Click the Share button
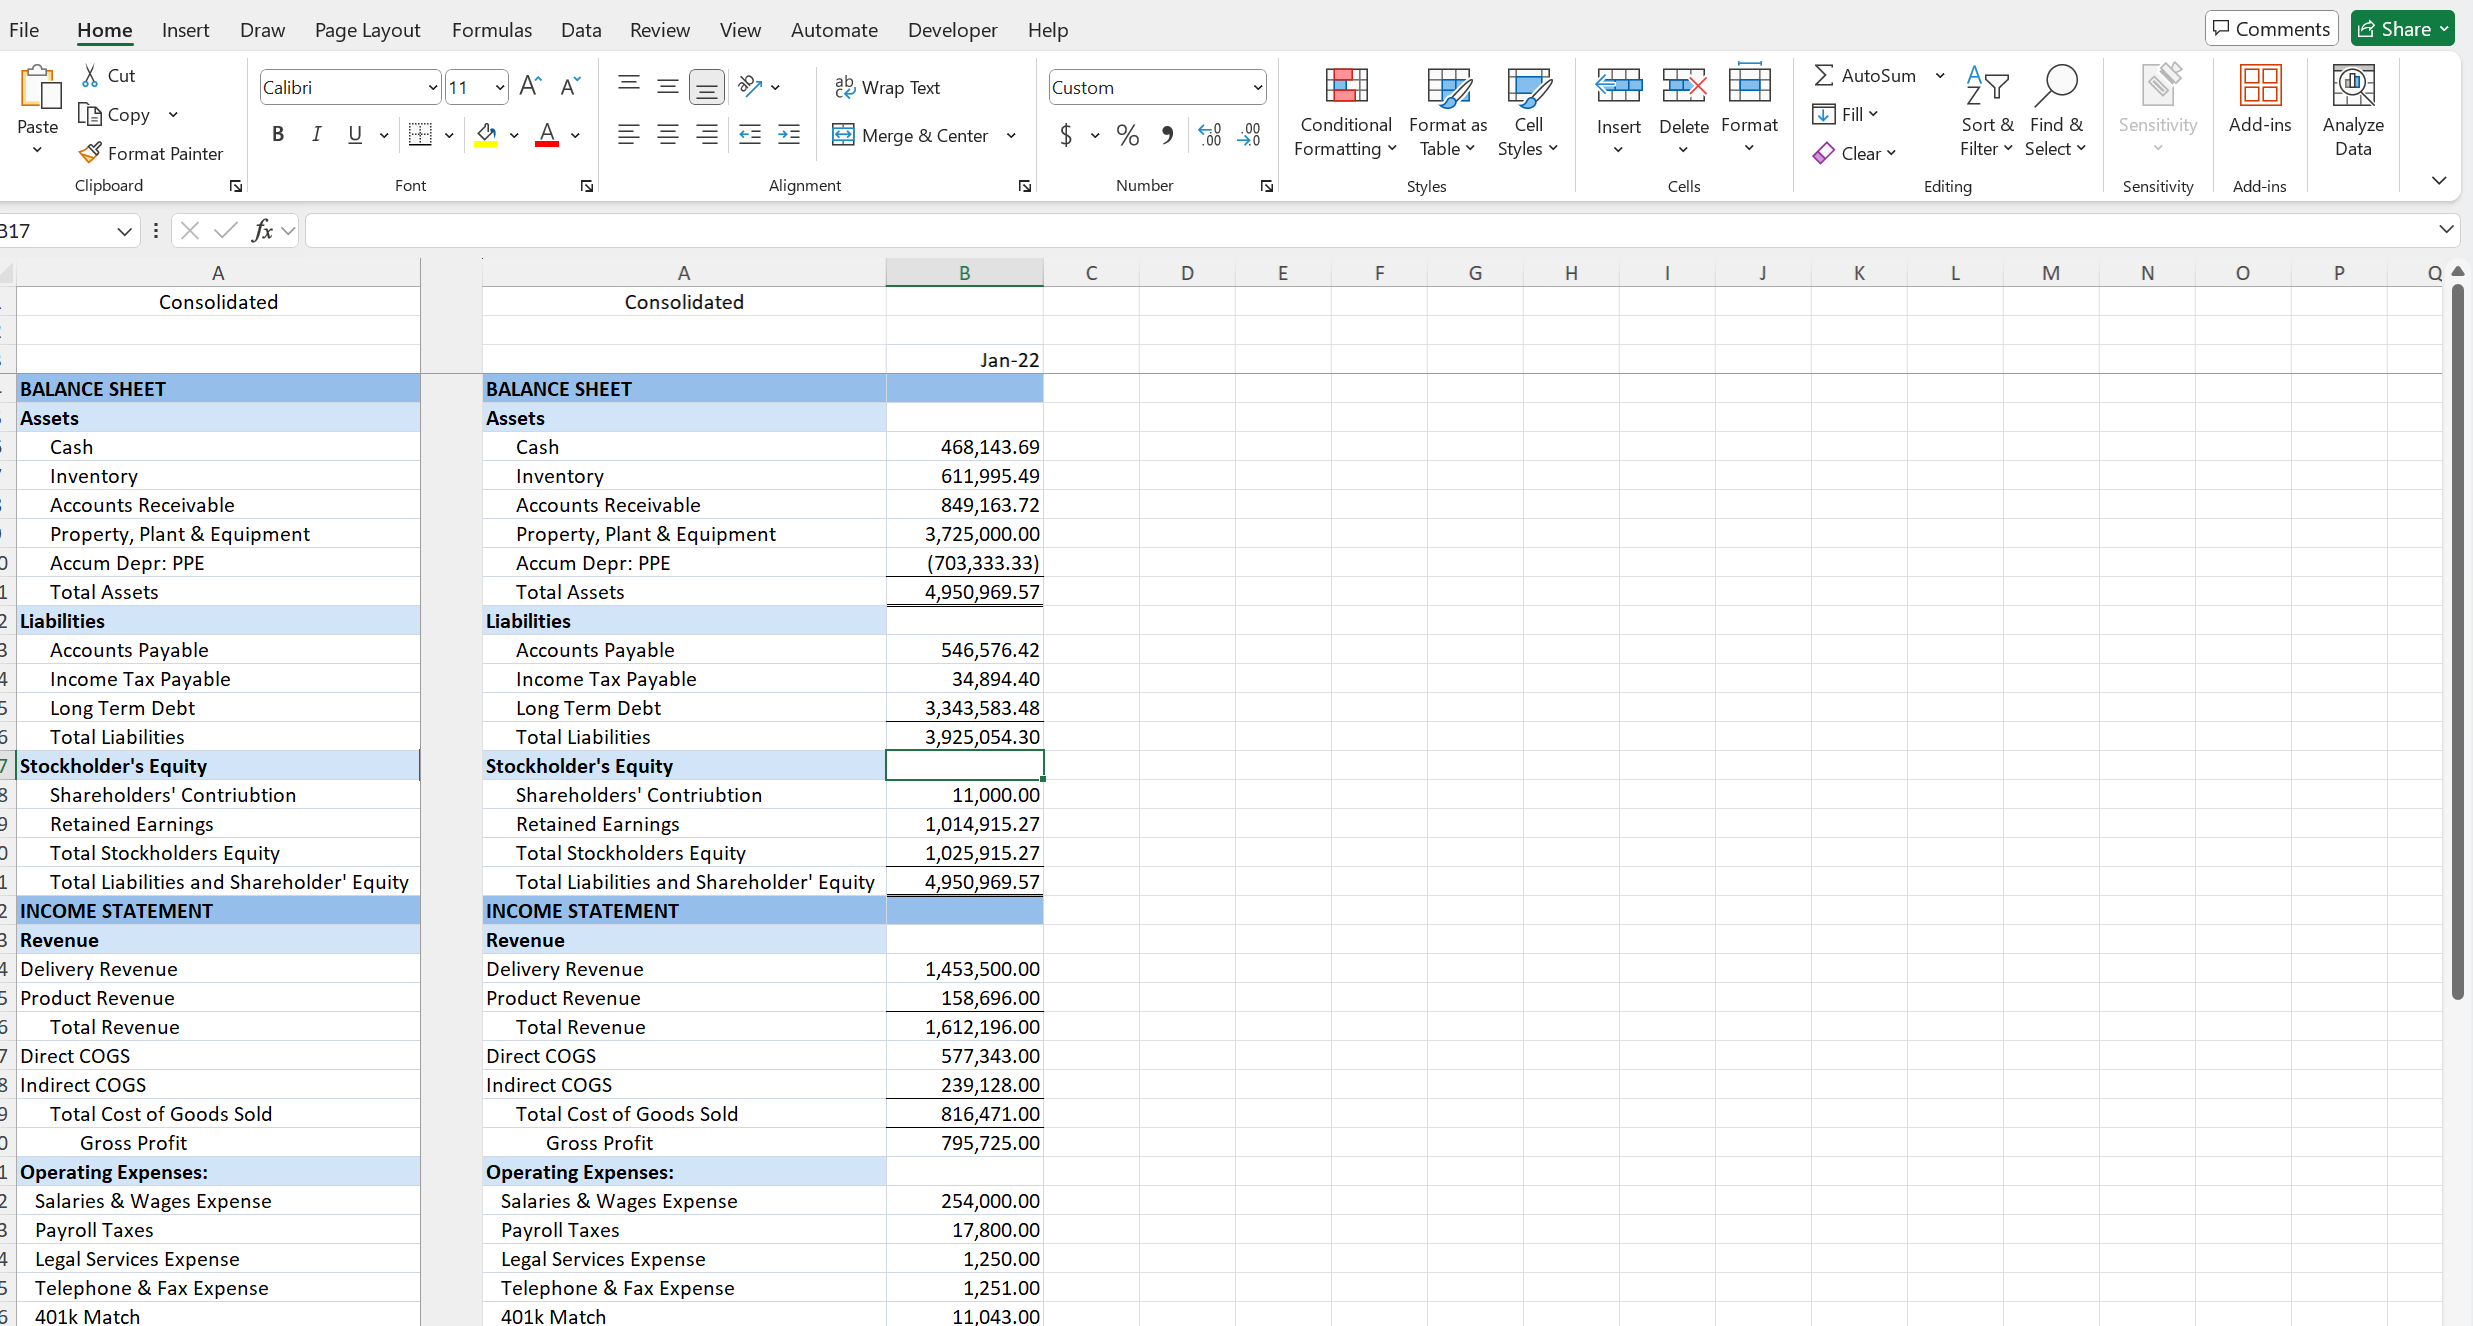This screenshot has width=2473, height=1326. click(x=2402, y=29)
